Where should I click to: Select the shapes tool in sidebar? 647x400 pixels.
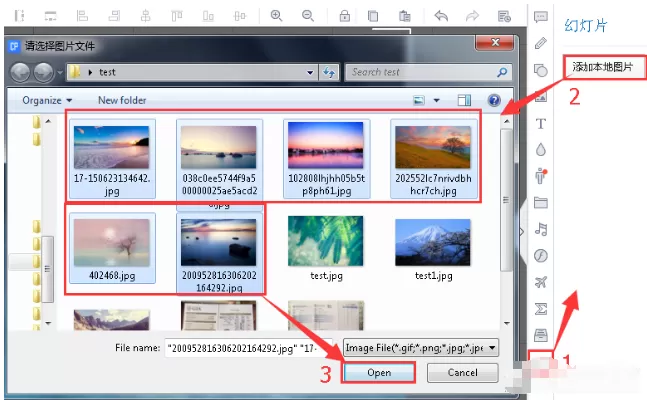coord(541,70)
